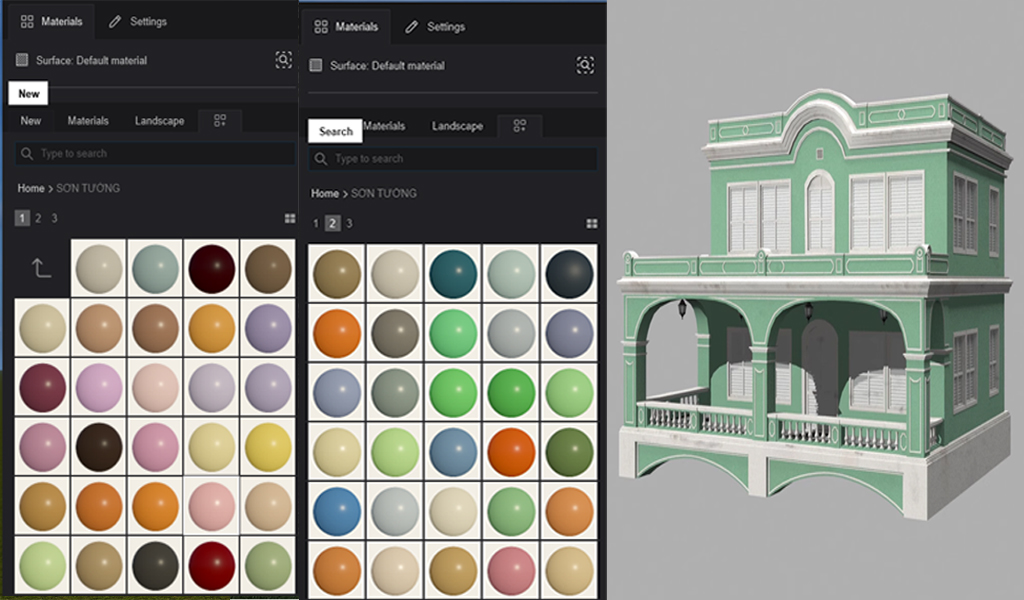Select the Landscape tab in left panel
This screenshot has width=1024, height=600.
pos(159,121)
